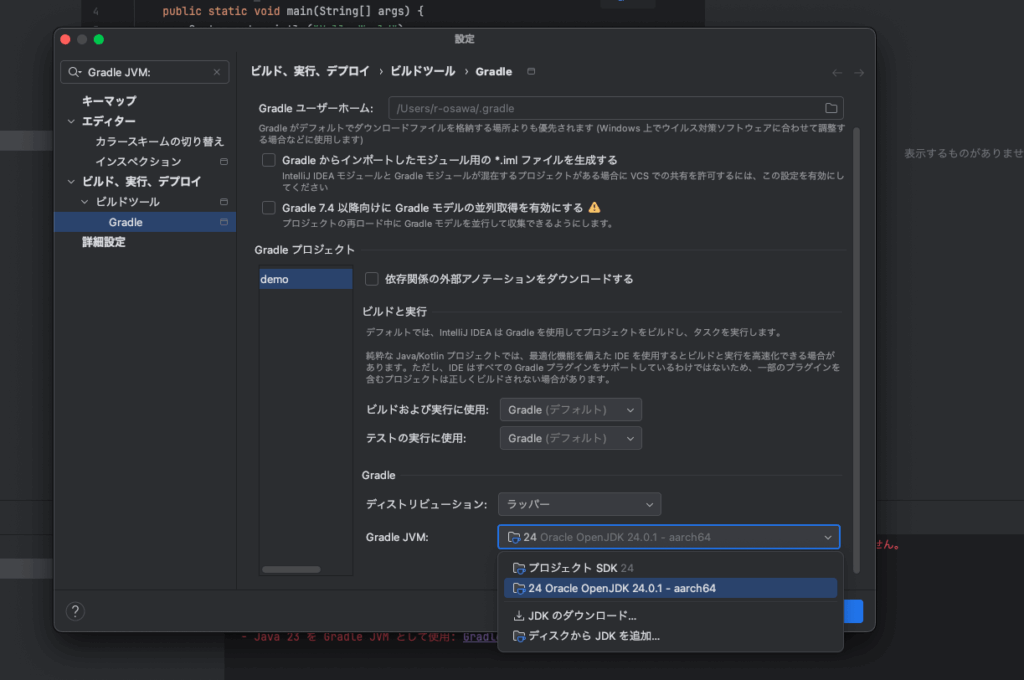Click project icon on Gradle tree row
1024x680 pixels.
224,222
